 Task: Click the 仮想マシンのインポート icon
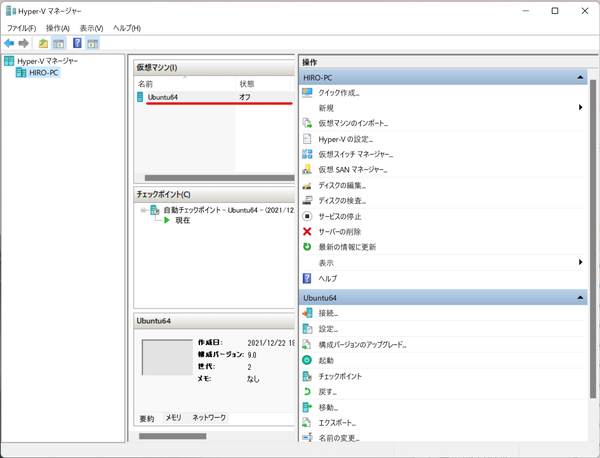(307, 123)
